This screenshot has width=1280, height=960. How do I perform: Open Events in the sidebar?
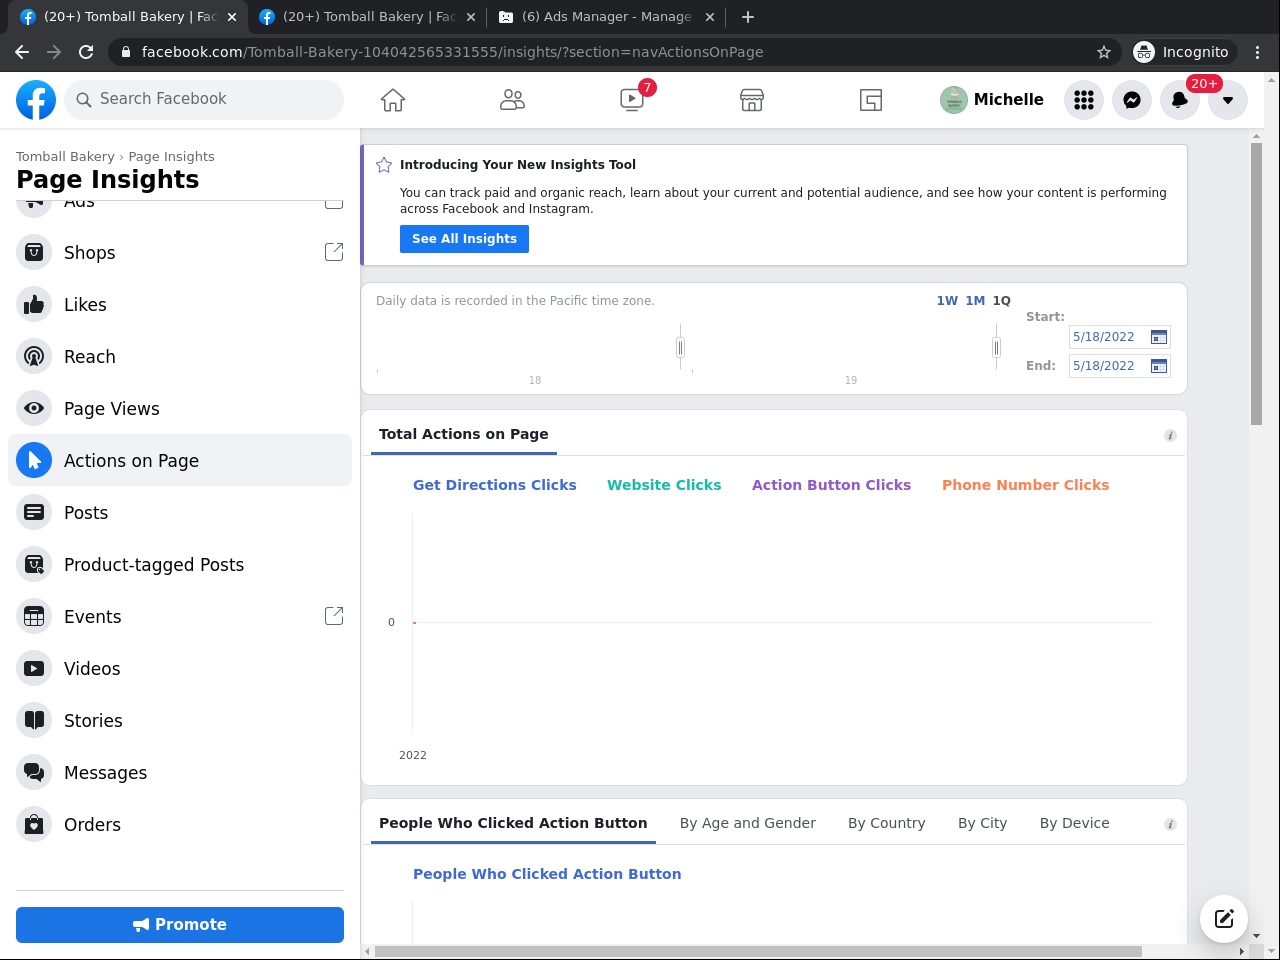click(x=180, y=617)
